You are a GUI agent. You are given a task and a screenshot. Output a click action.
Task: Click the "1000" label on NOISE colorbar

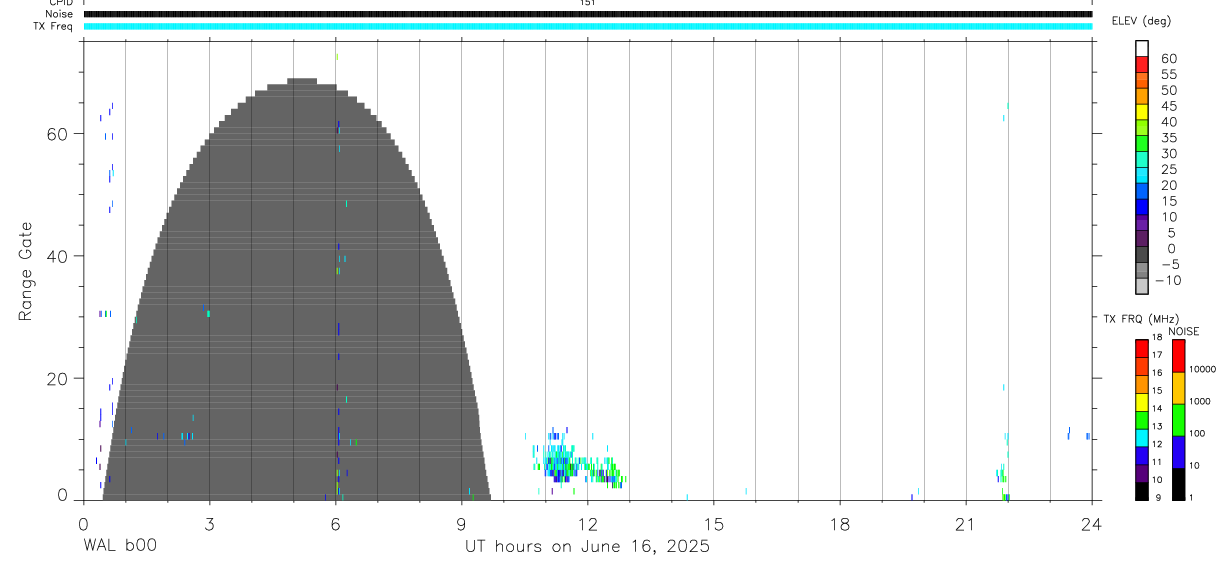pyautogui.click(x=1201, y=401)
